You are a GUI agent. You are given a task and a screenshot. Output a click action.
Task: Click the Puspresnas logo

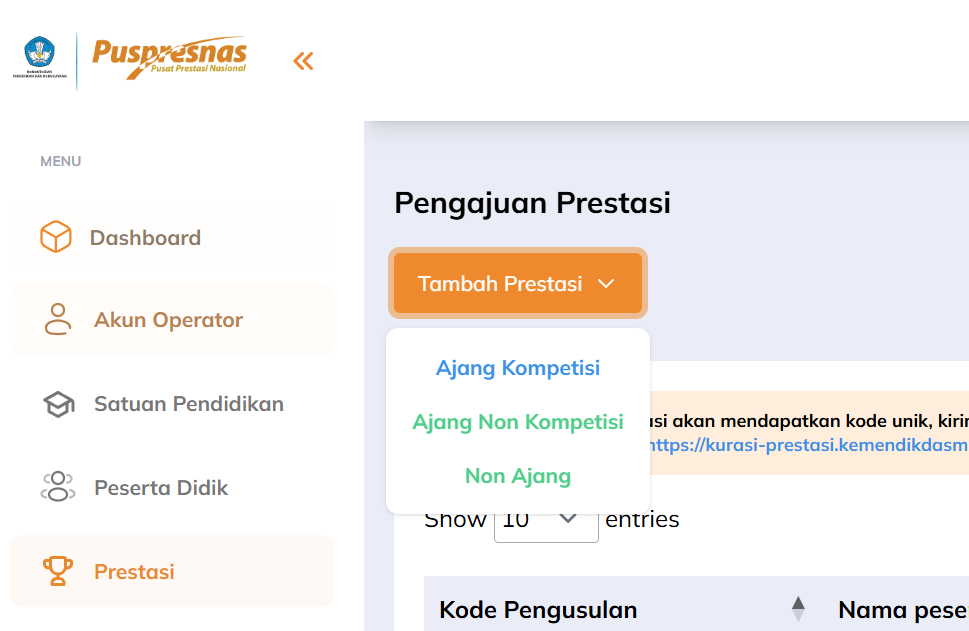tap(170, 59)
